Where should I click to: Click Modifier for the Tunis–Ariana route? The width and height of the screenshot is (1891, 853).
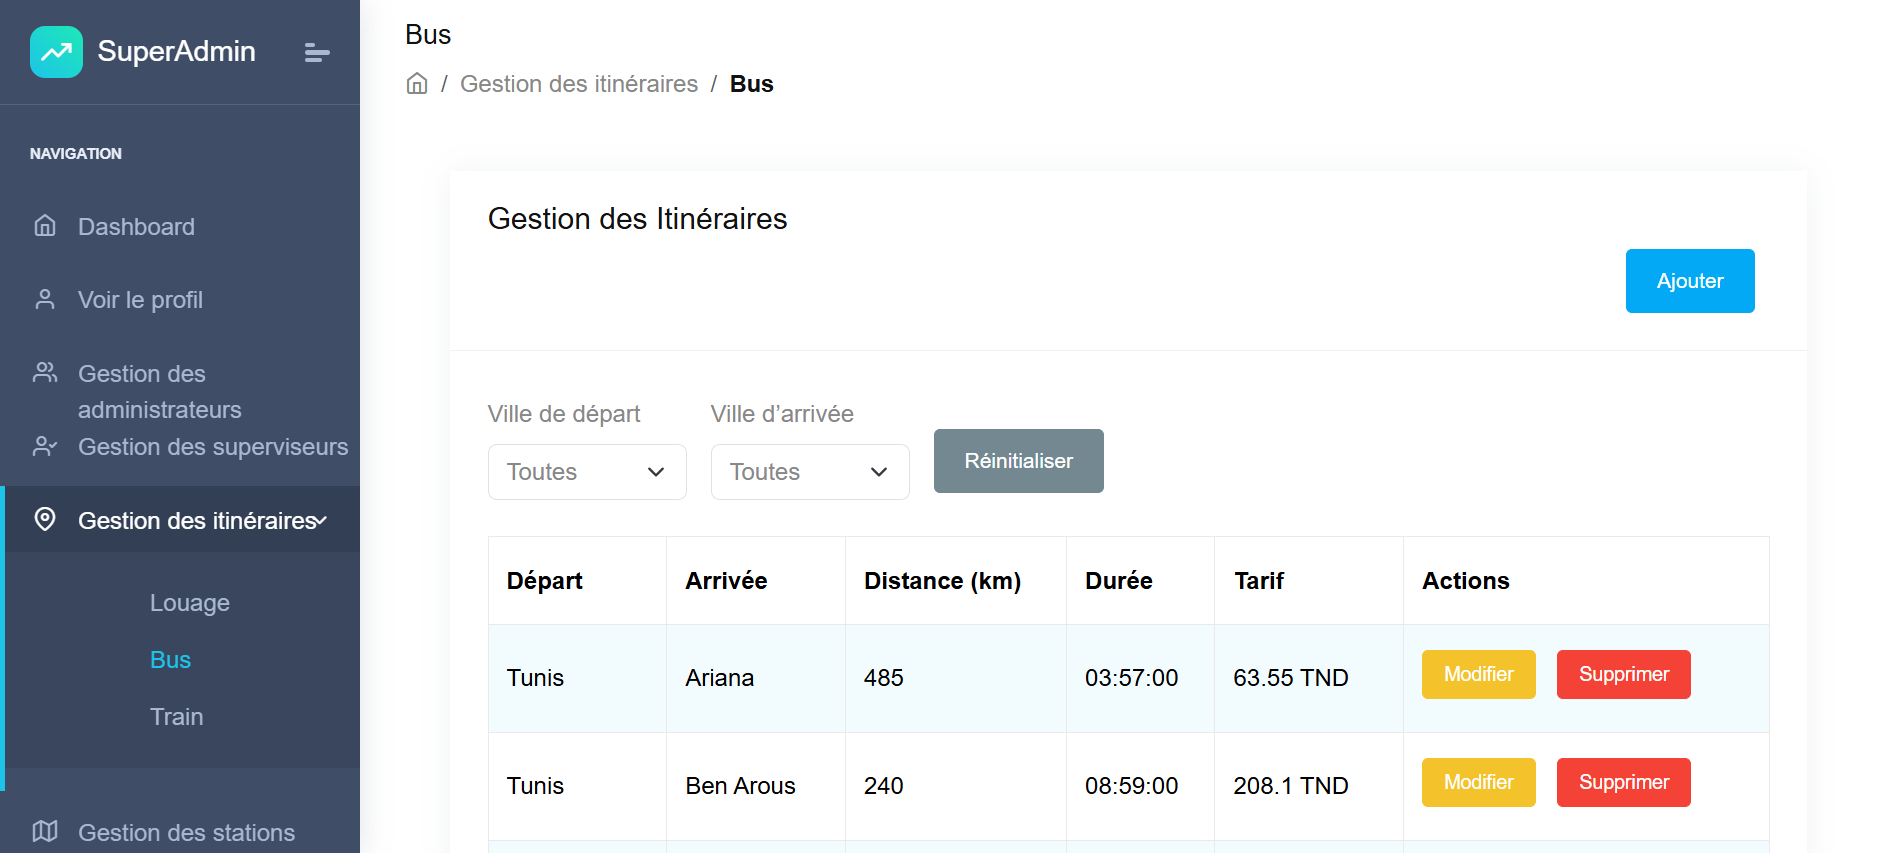tap(1479, 675)
